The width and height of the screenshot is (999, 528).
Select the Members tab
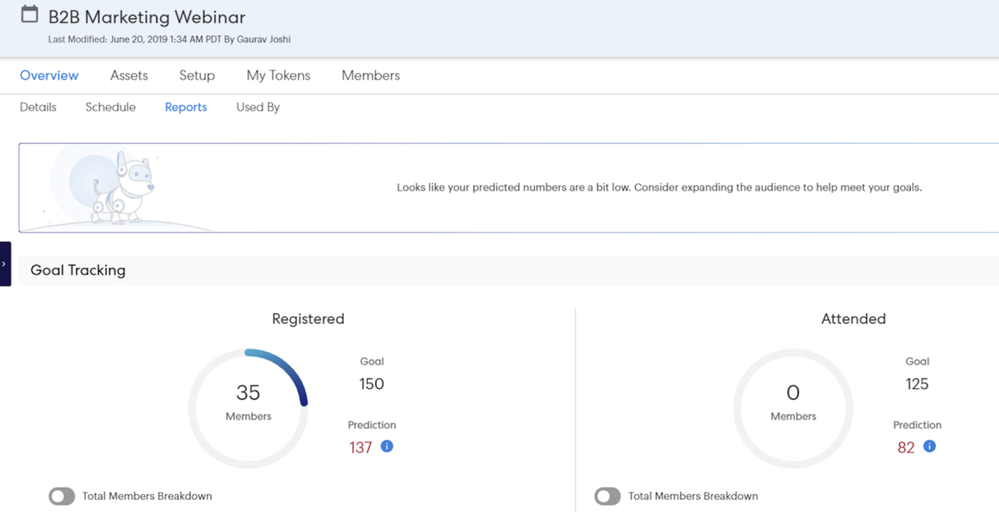(370, 75)
